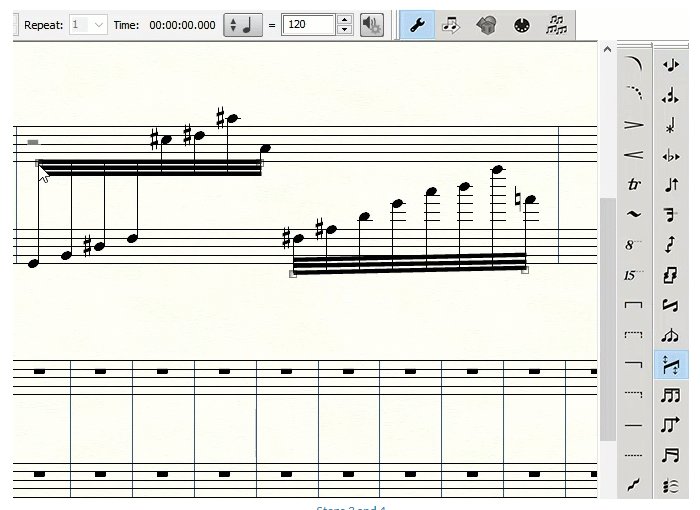Click the vertical scrollbar up arrow
Viewport: 700px width, 510px height.
click(x=607, y=50)
